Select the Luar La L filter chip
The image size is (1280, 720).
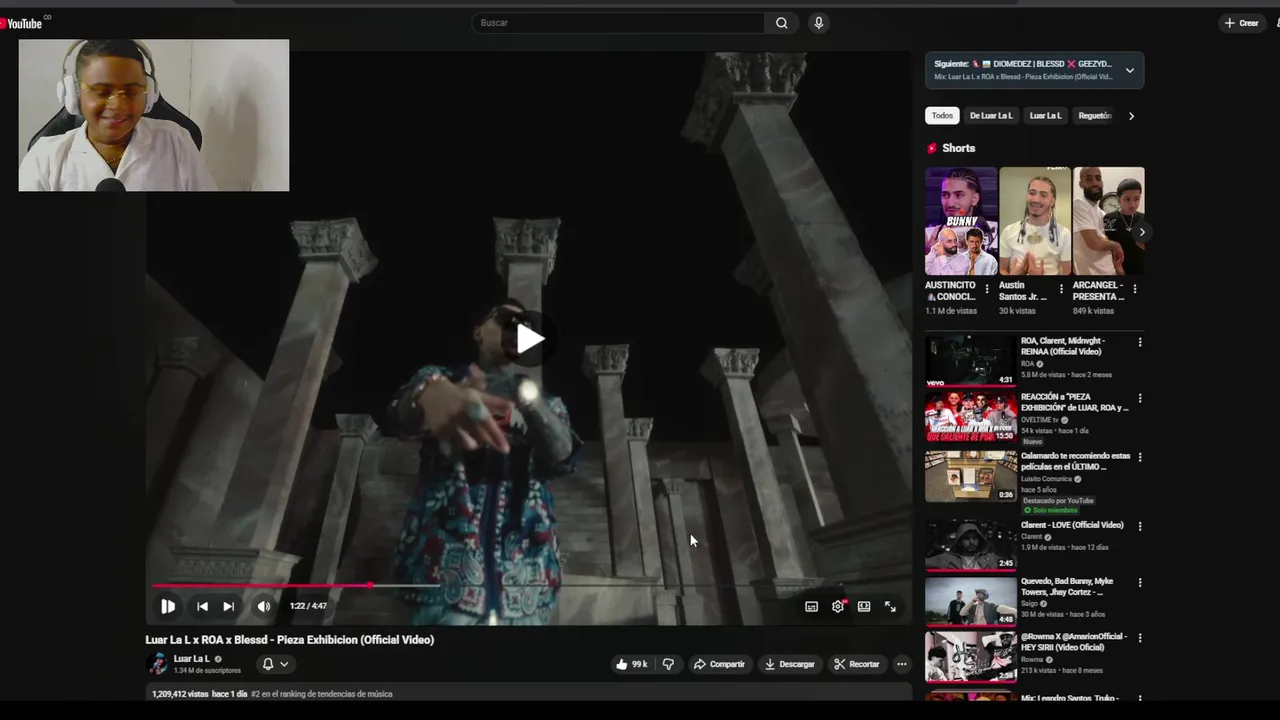1045,116
